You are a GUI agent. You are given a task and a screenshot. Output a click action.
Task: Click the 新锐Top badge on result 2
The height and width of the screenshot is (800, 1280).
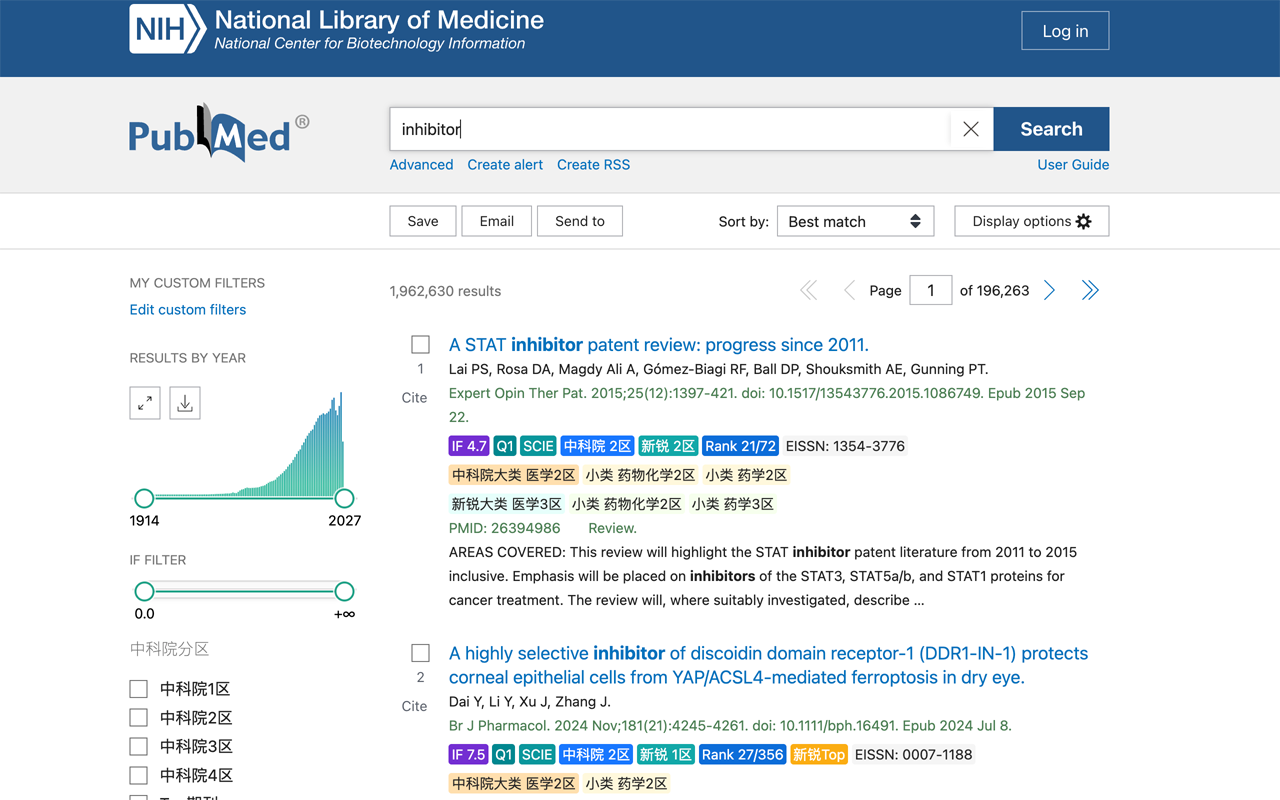tap(819, 755)
